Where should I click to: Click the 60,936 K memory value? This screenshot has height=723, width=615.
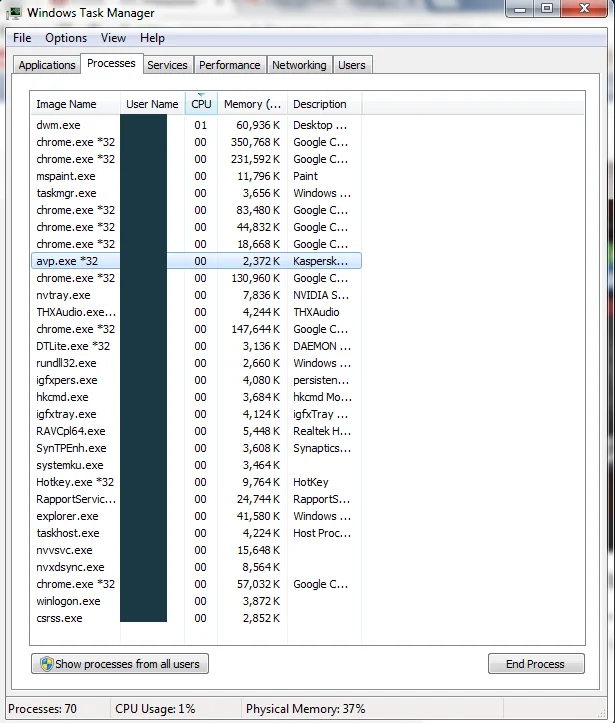258,125
